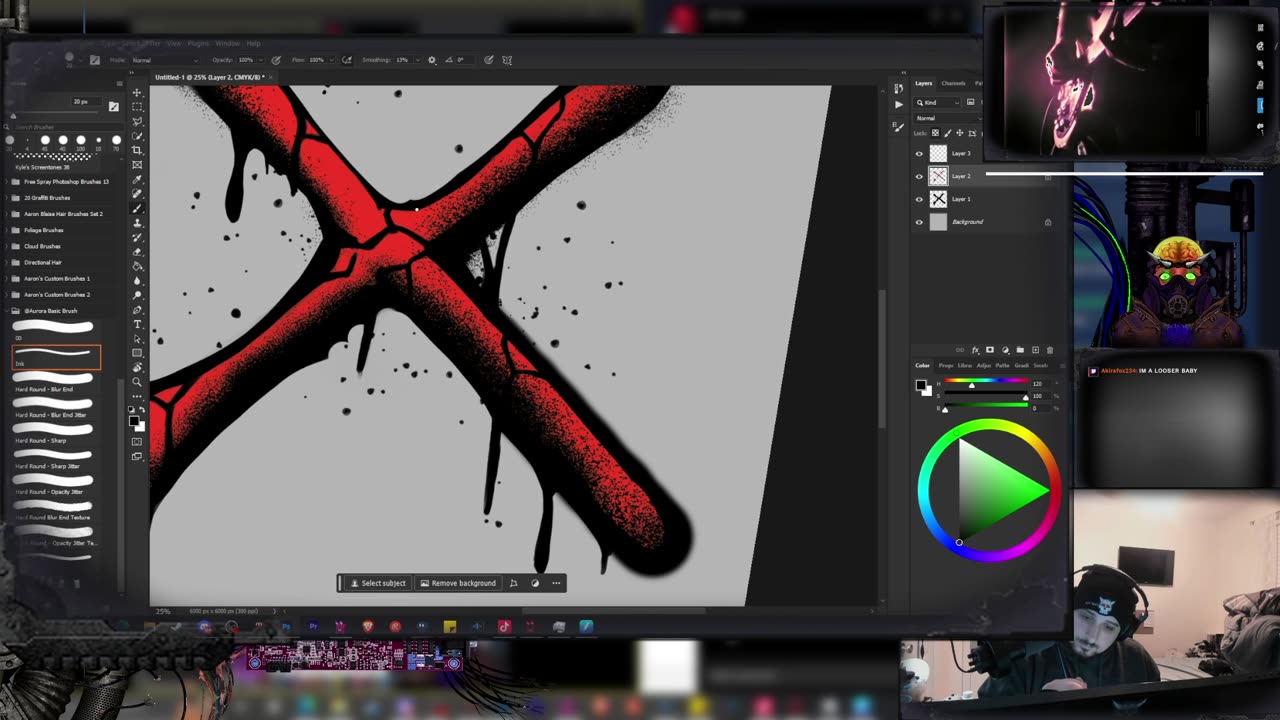
Task: Click the Select subject button
Action: pyautogui.click(x=377, y=583)
